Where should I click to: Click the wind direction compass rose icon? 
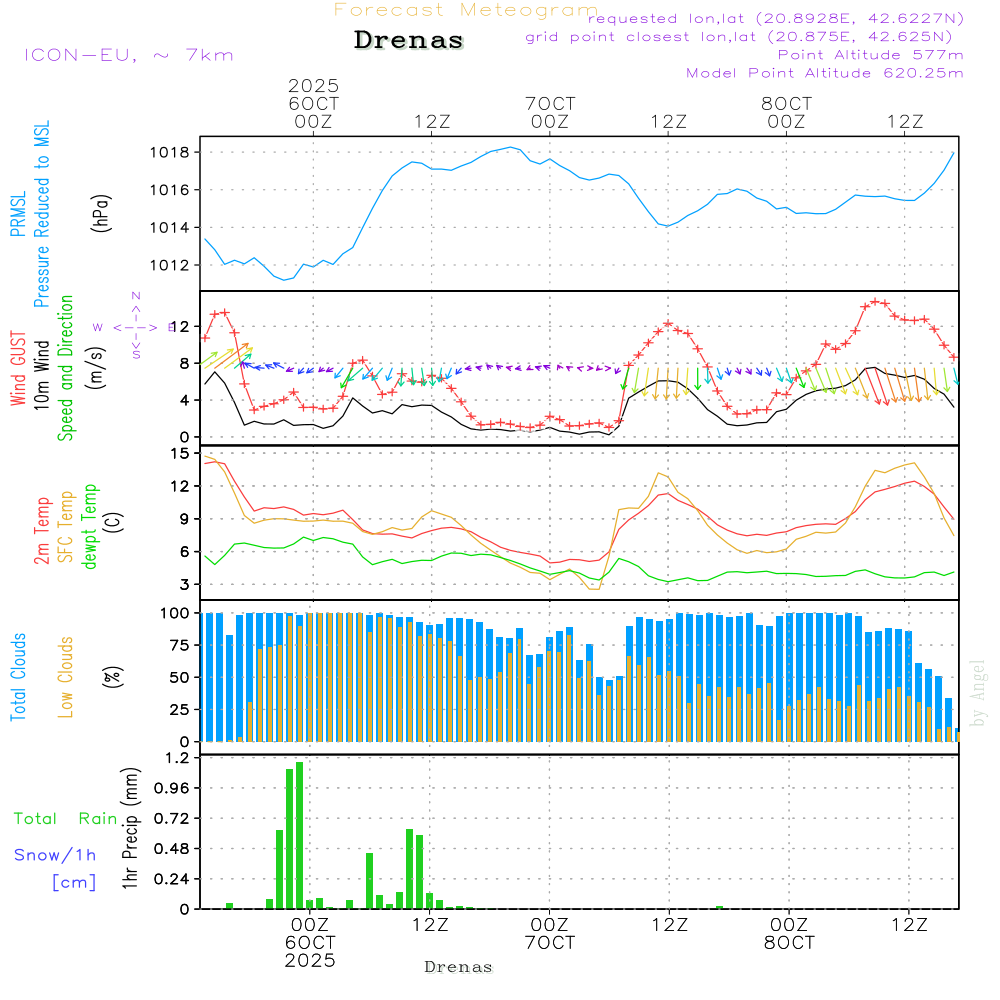click(136, 326)
